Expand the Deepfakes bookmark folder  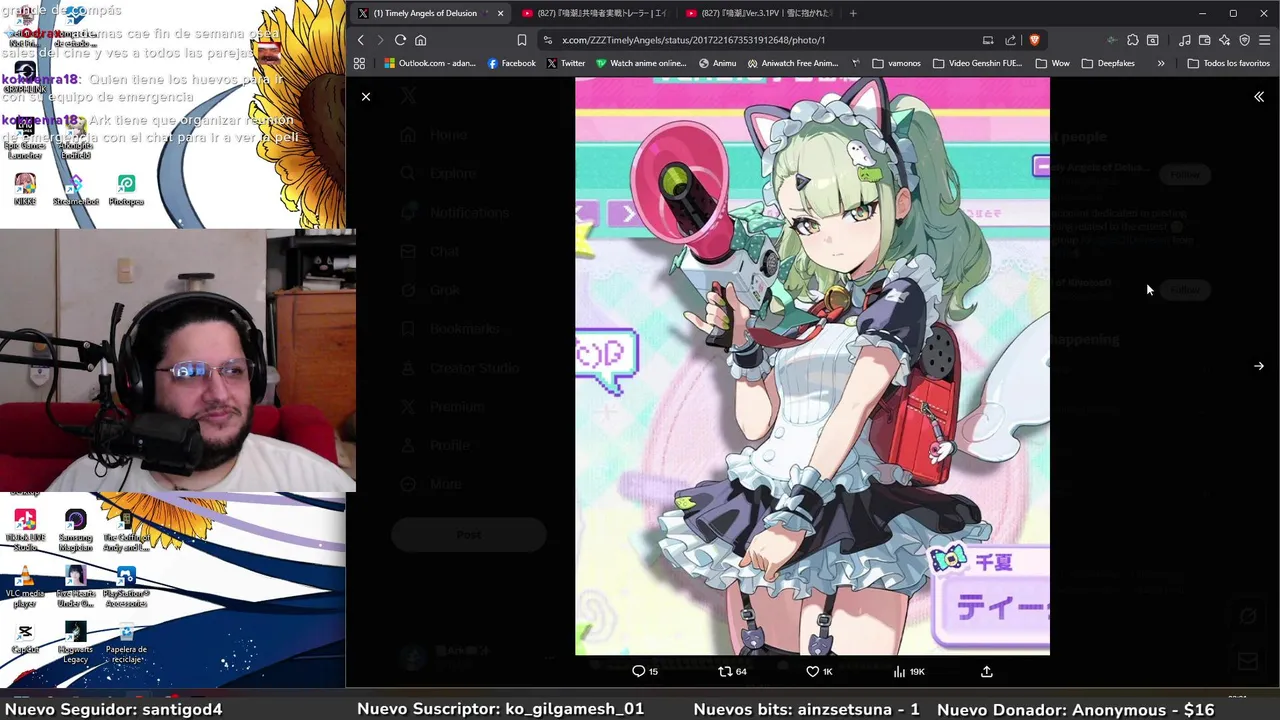click(x=1107, y=63)
